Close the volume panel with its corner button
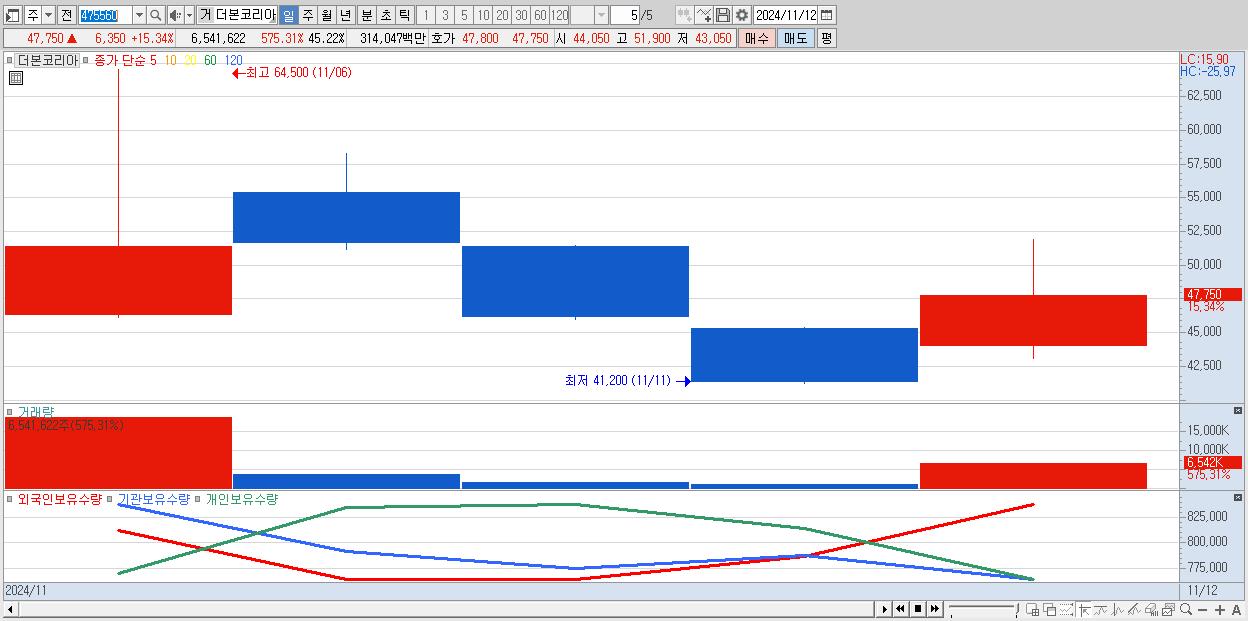Screen dimensions: 1248x621 [x=1238, y=411]
